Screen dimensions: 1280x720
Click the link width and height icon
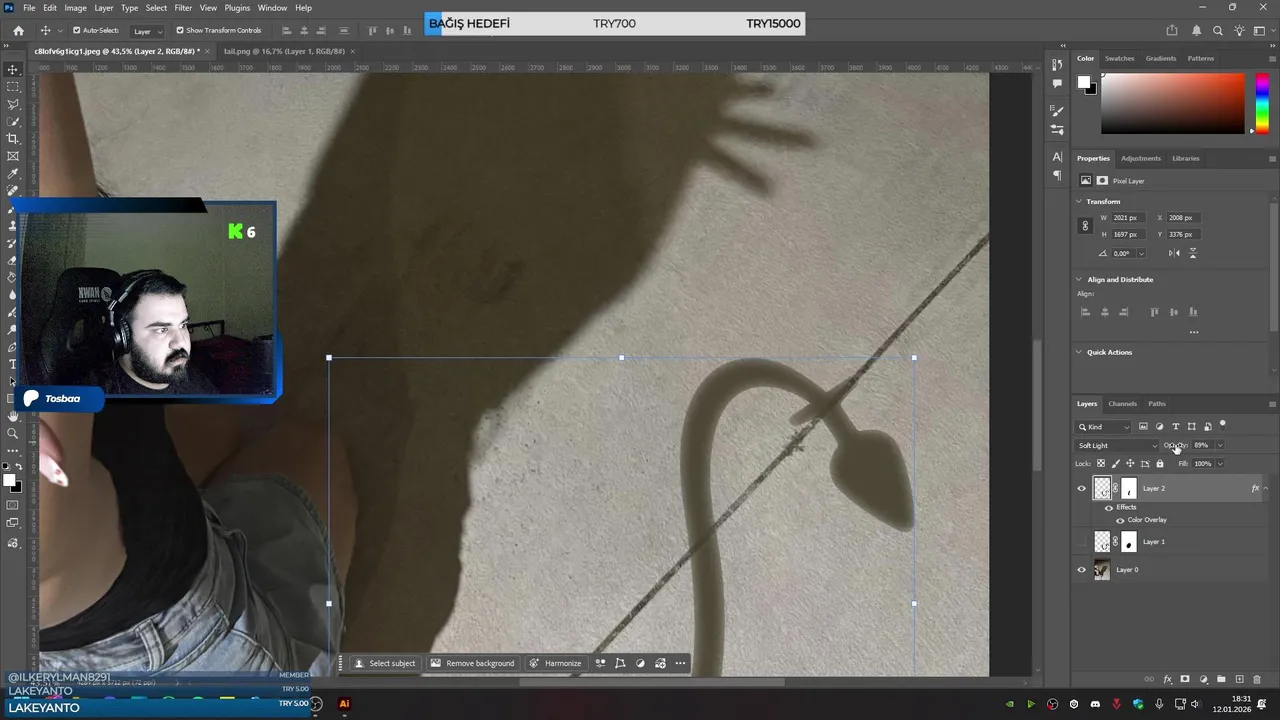tap(1085, 226)
